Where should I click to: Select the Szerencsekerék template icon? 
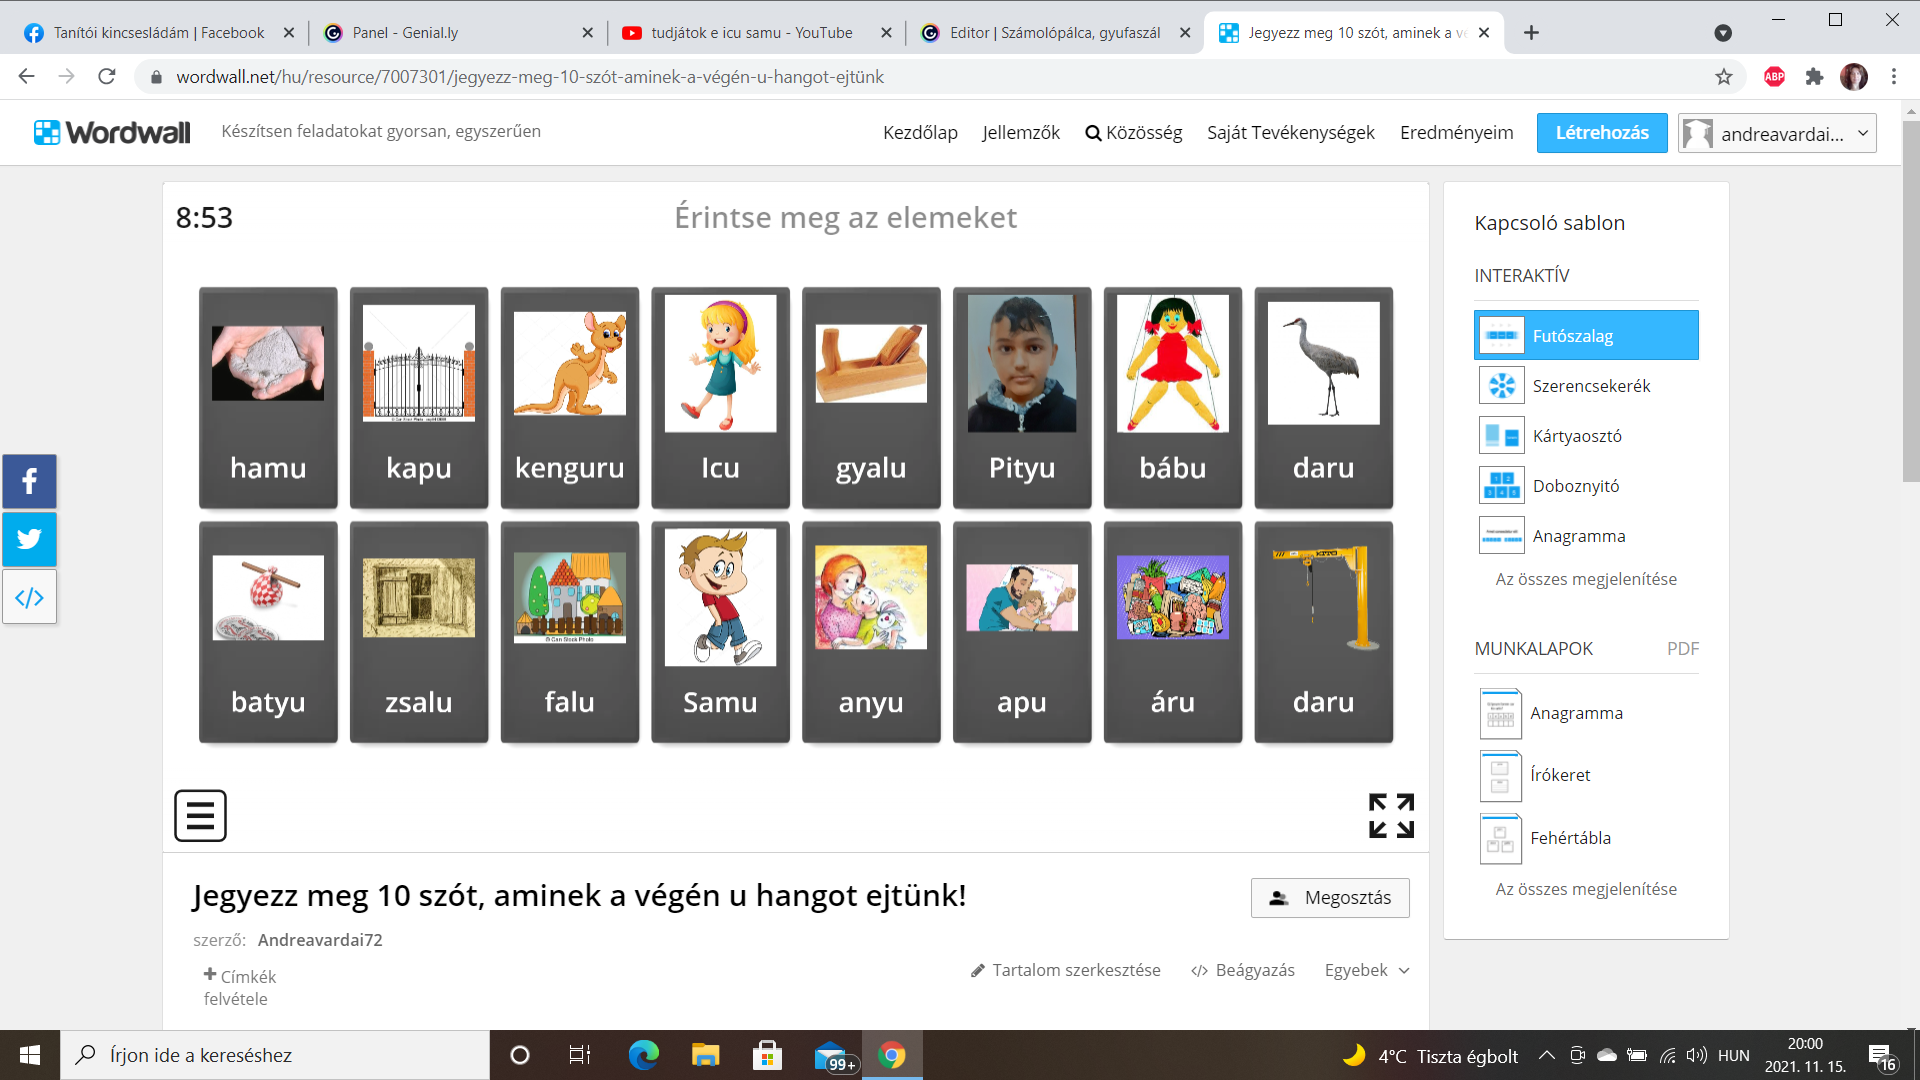coord(1501,385)
